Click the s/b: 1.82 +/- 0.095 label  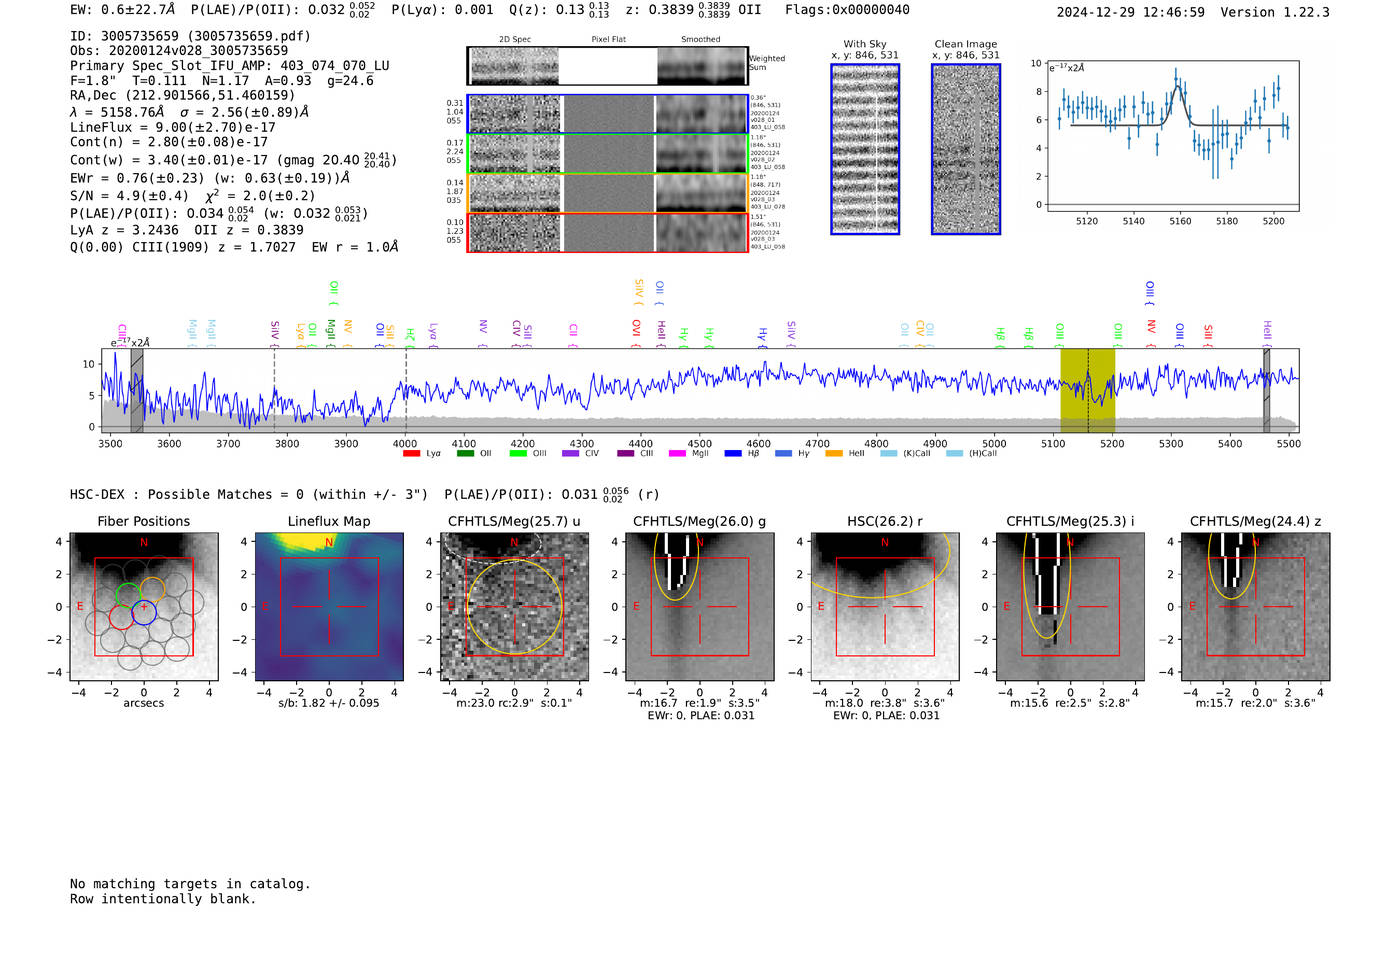(329, 703)
